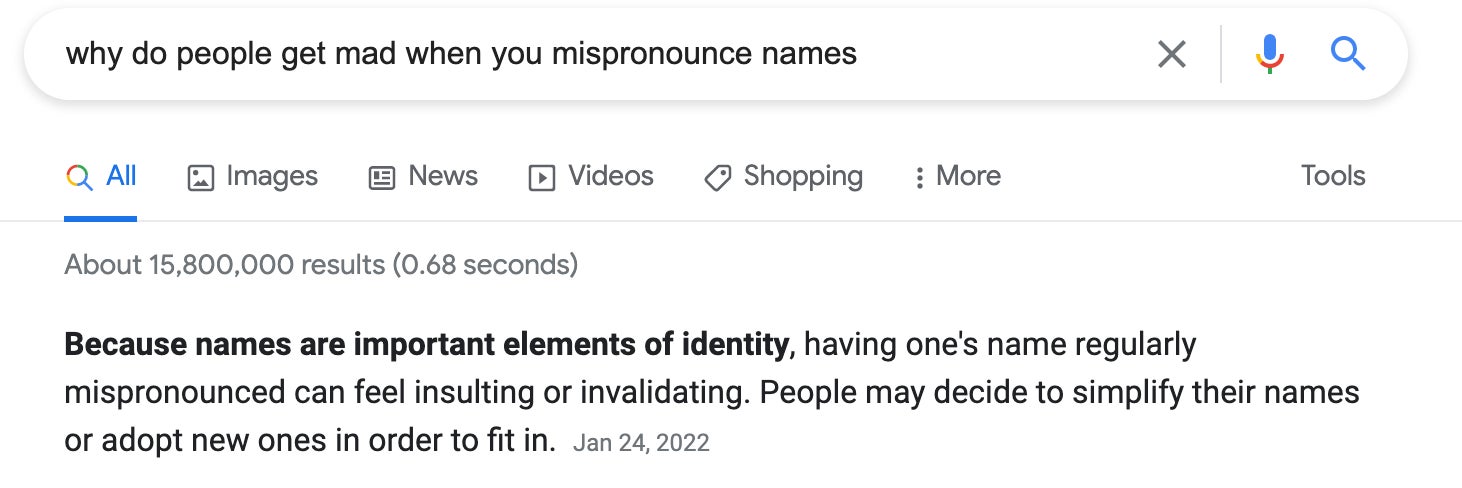1462x488 pixels.
Task: Click the three-dot icon beside More
Action: tap(918, 178)
